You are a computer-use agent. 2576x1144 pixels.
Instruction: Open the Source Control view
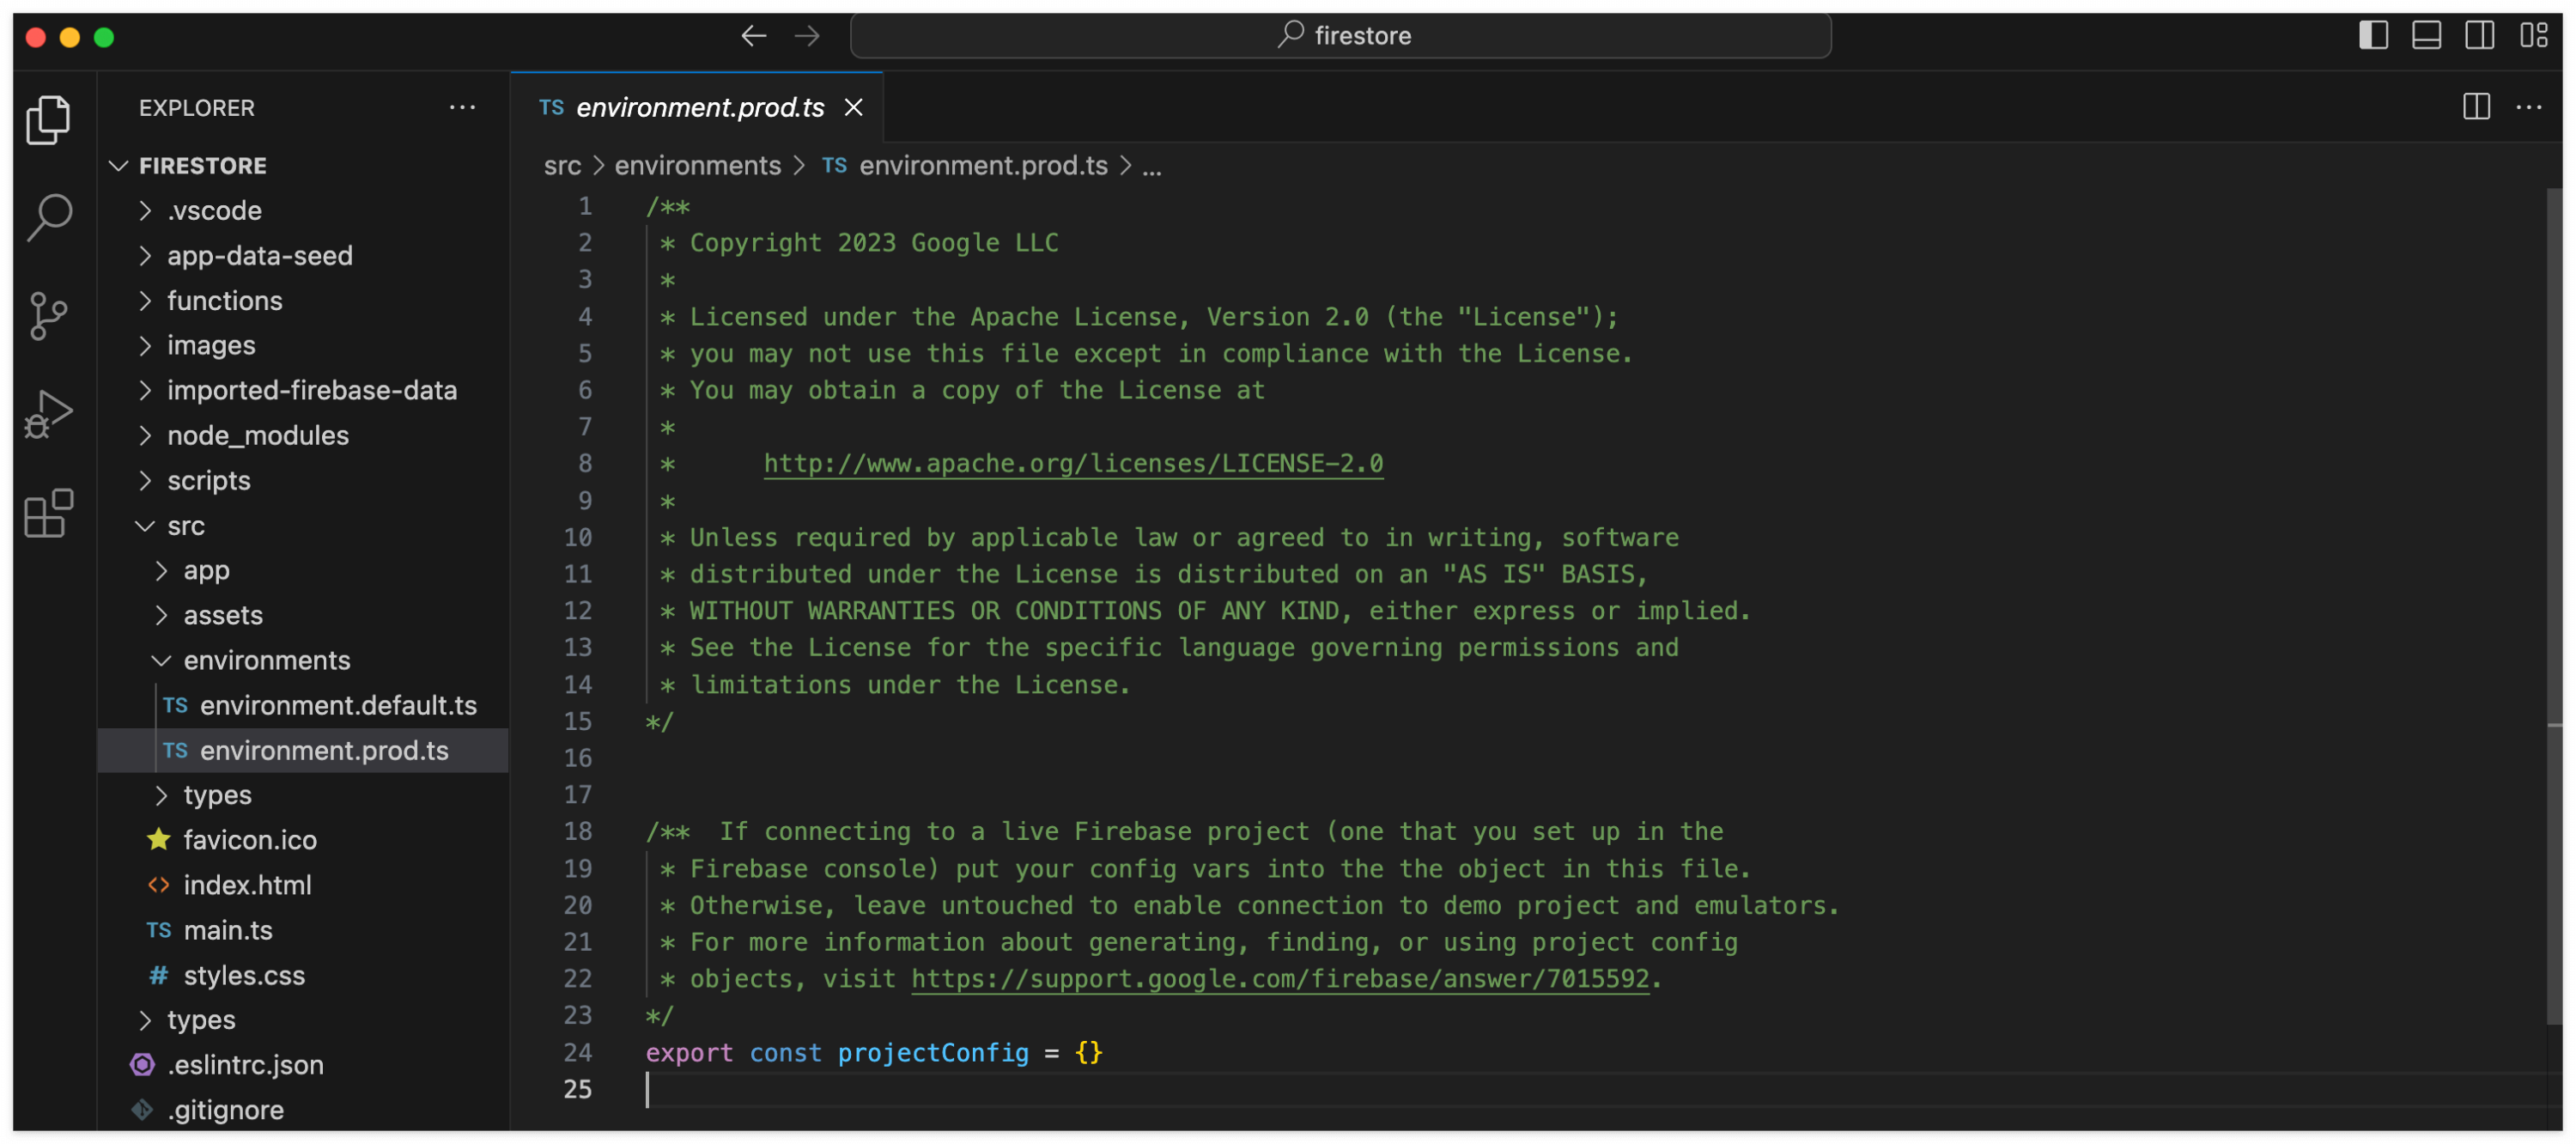click(x=48, y=316)
